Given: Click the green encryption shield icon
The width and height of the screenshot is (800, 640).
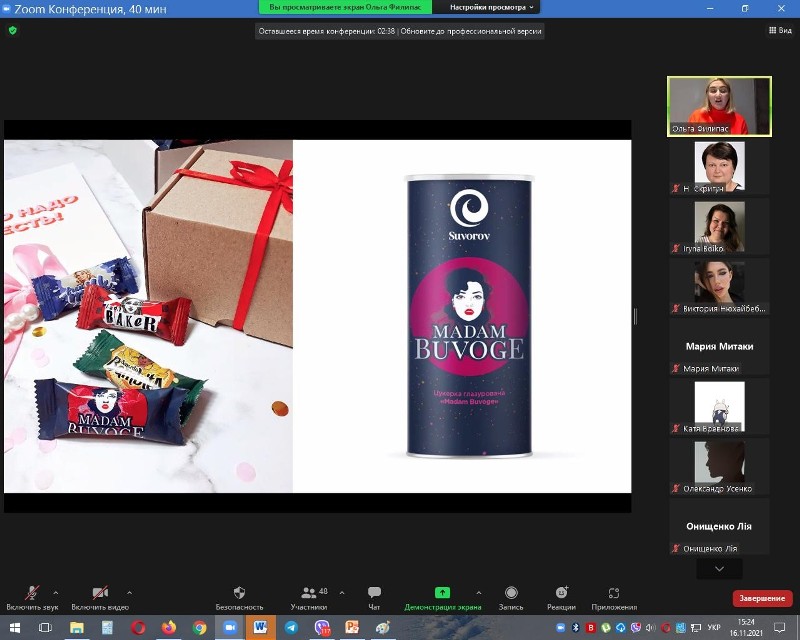Looking at the screenshot, I should (x=13, y=31).
